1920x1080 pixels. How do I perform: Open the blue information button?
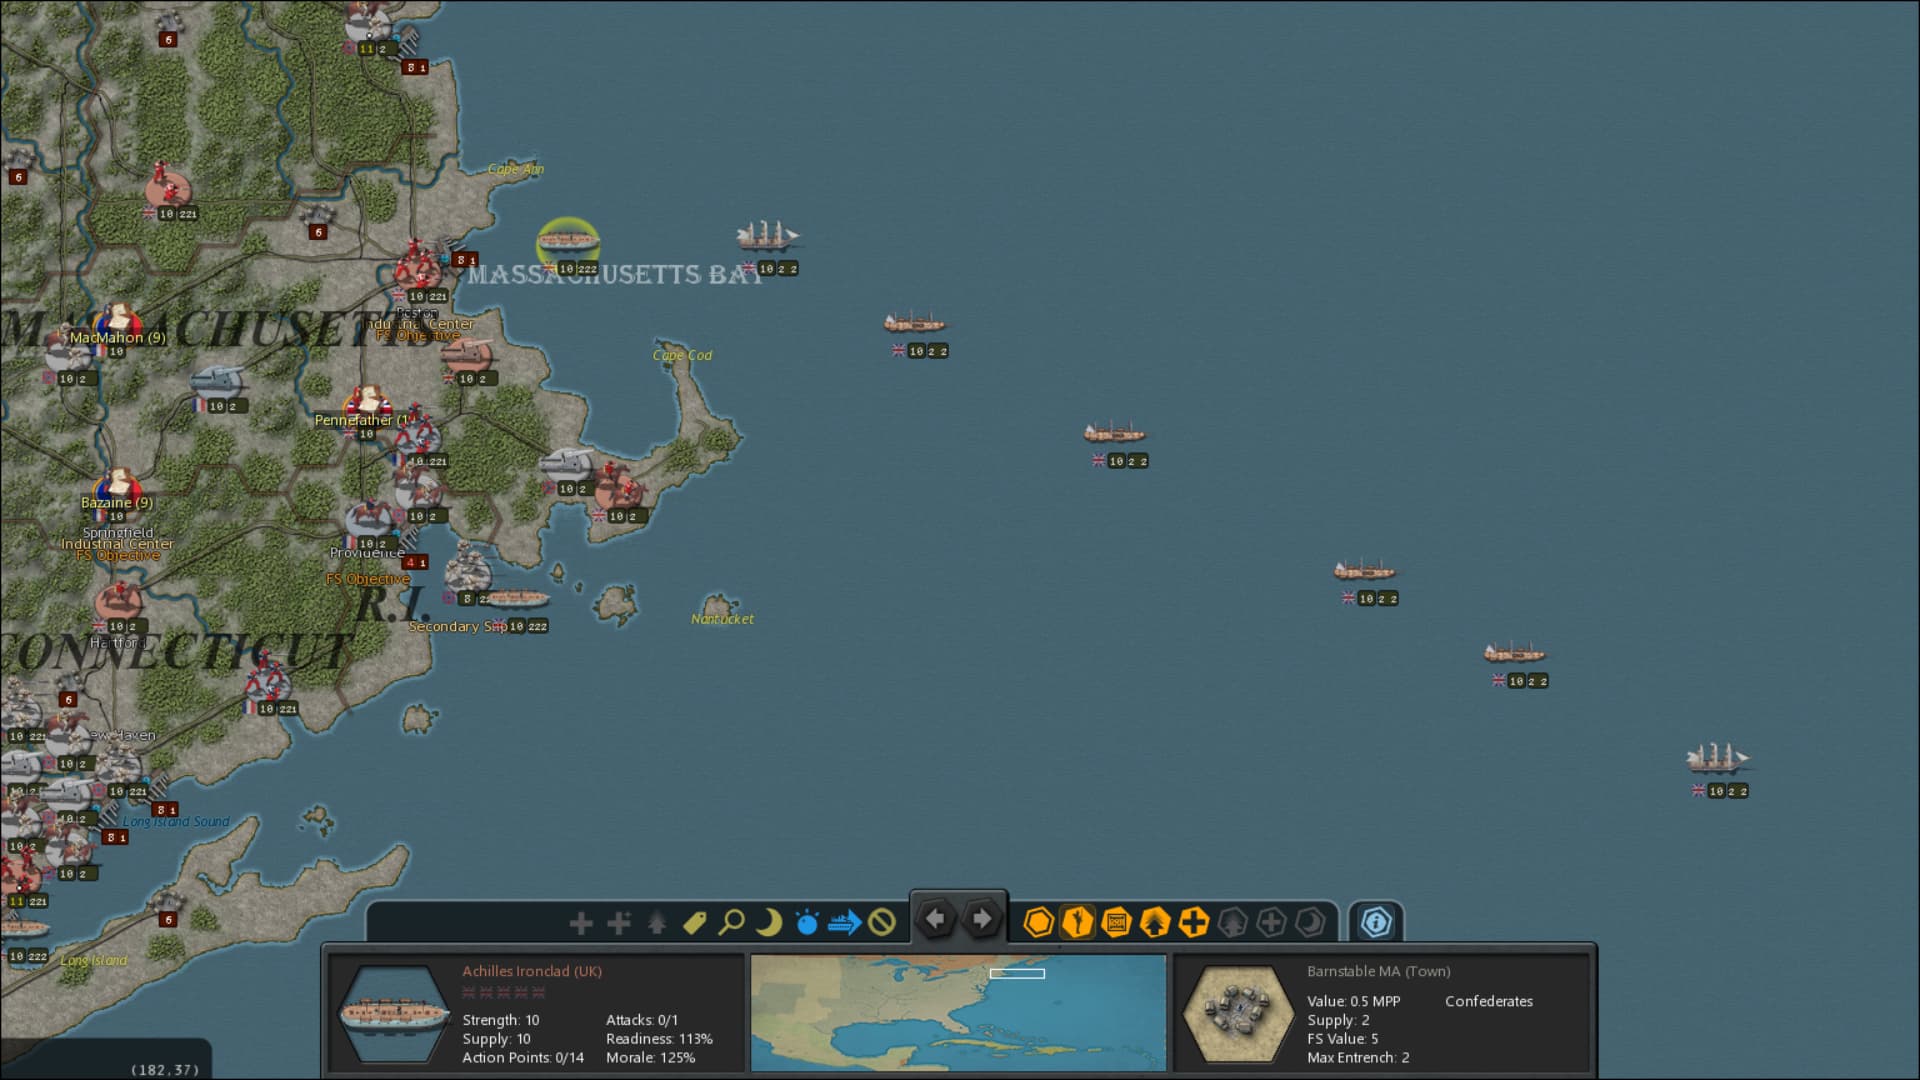coord(1376,922)
